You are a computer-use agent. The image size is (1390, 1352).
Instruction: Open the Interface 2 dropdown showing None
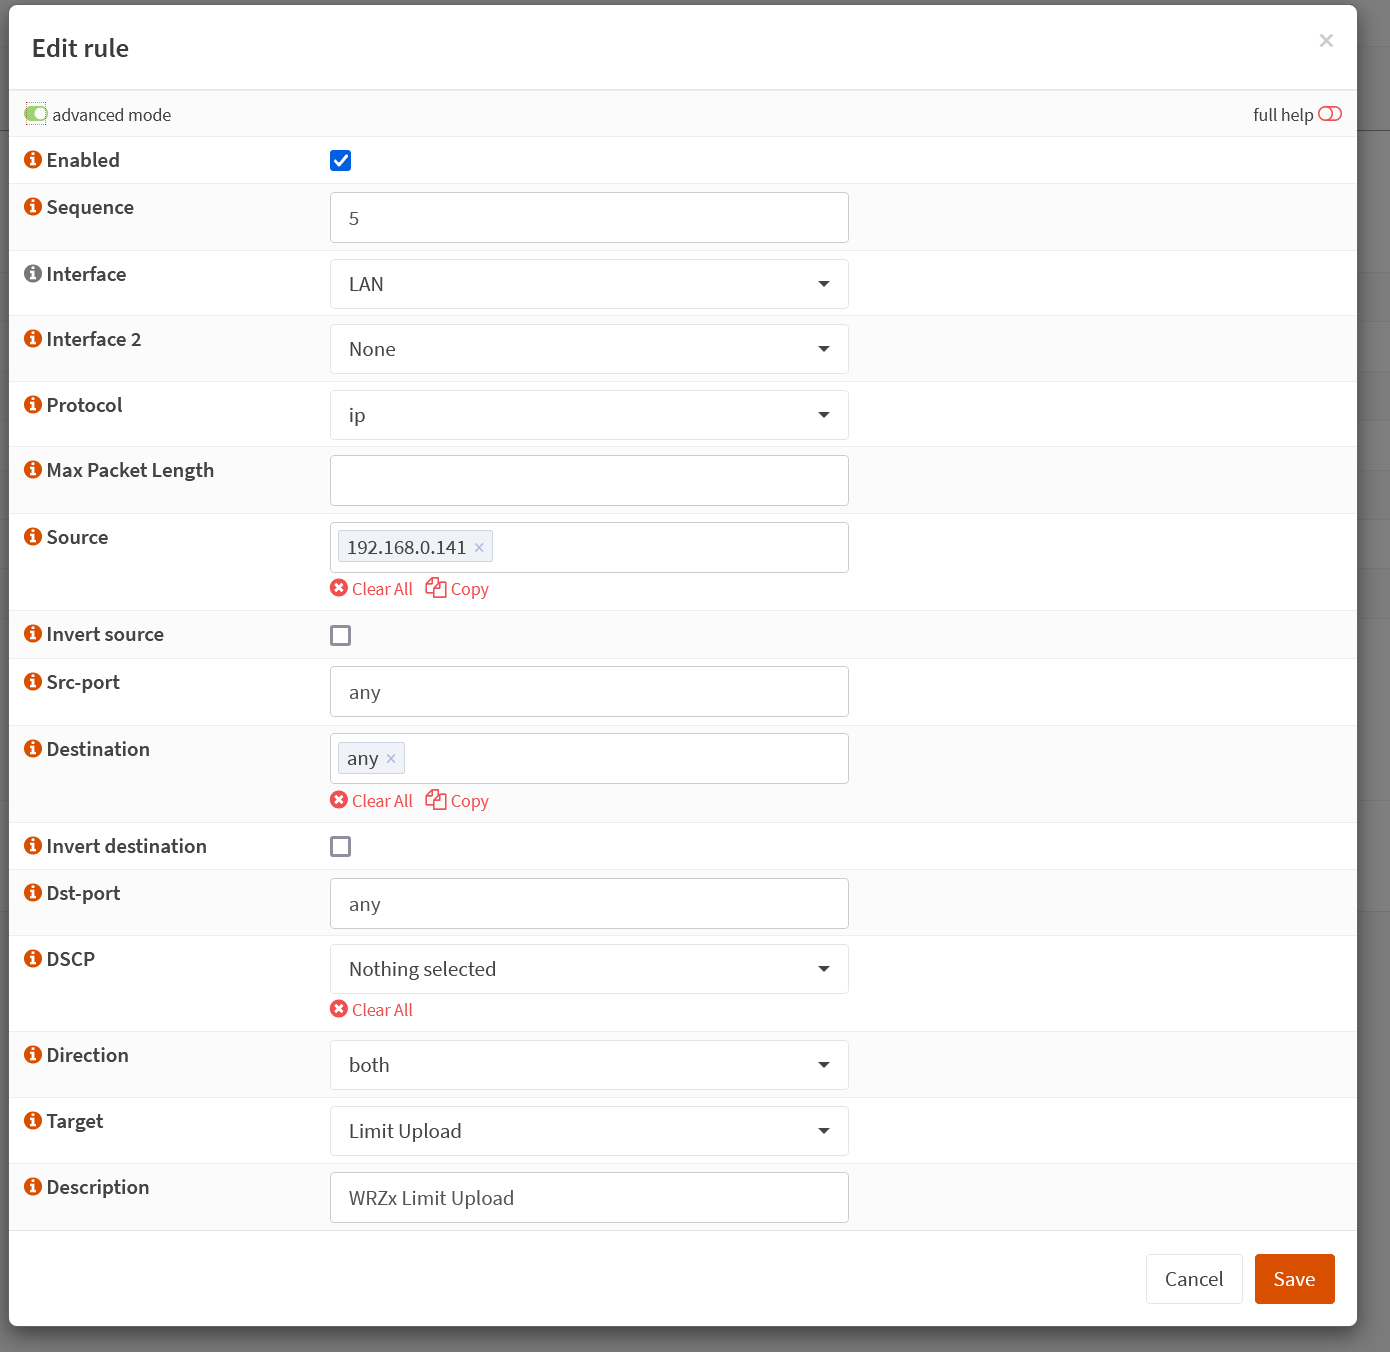click(589, 349)
